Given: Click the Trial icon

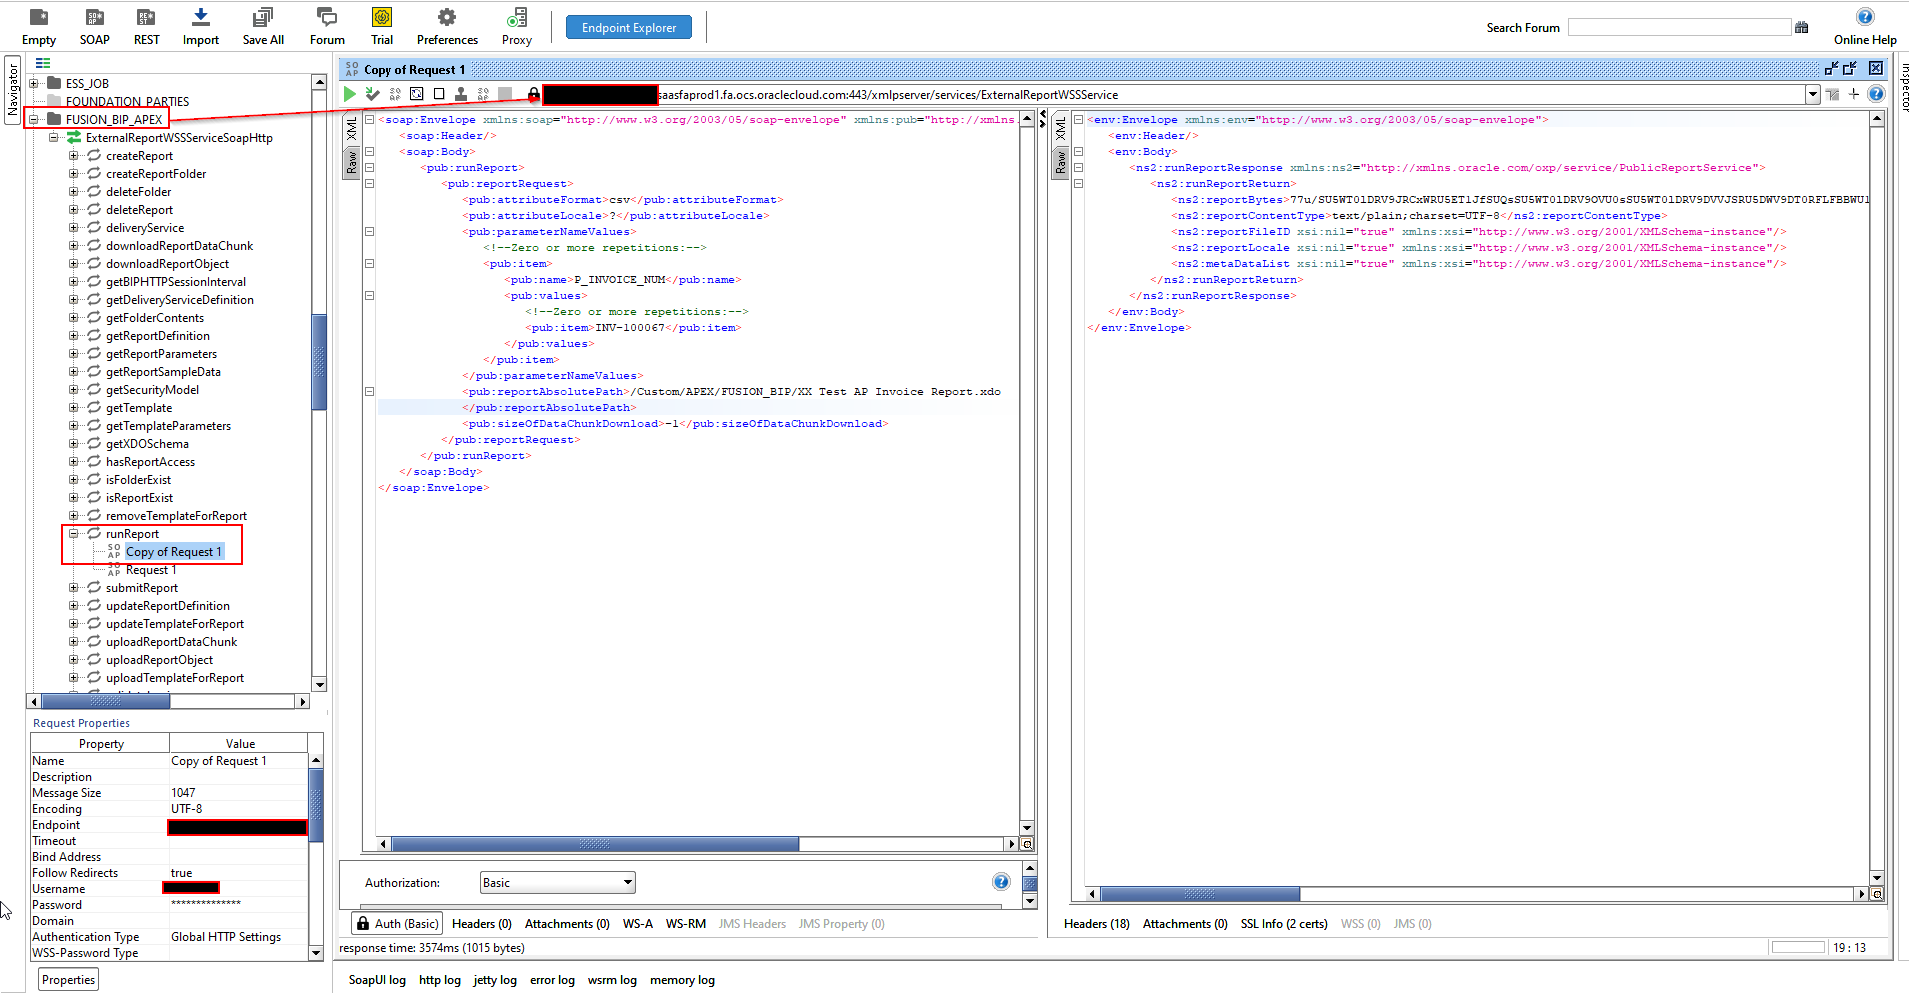Looking at the screenshot, I should [x=382, y=17].
